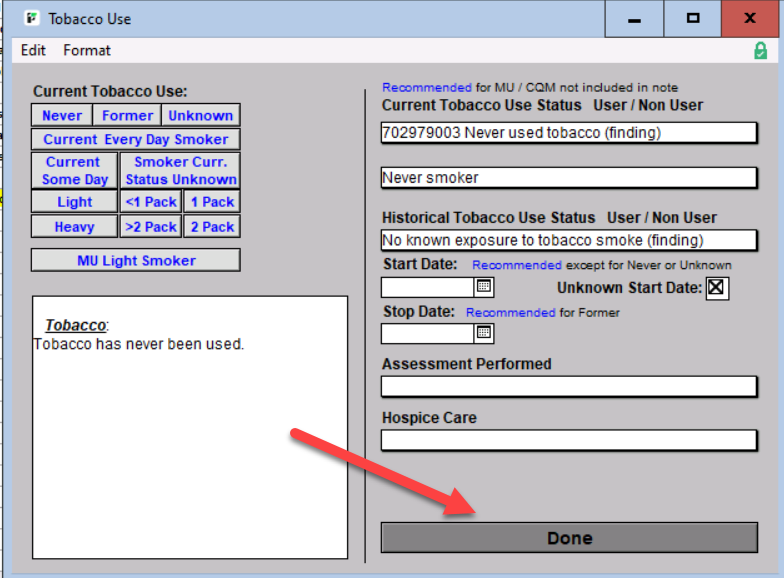Screen dimensions: 784x578
Task: Open the Edit menu
Action: tap(33, 50)
